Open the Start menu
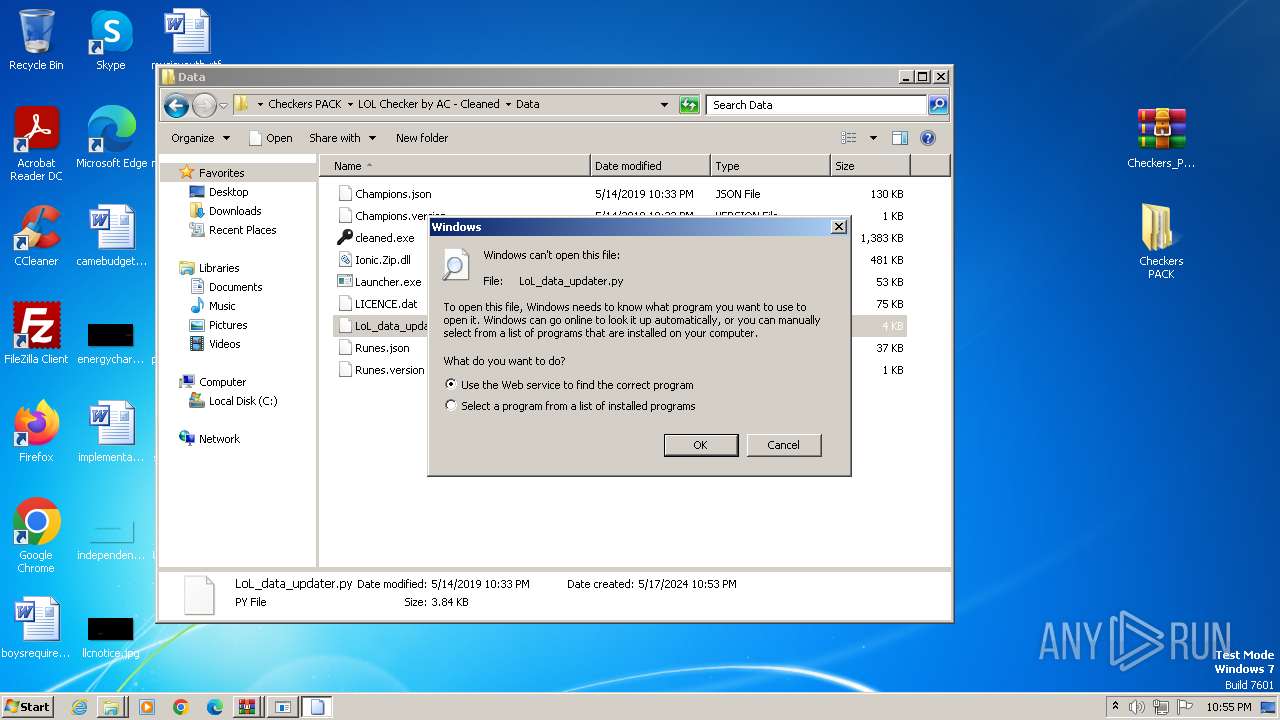1280x720 pixels. pos(27,707)
